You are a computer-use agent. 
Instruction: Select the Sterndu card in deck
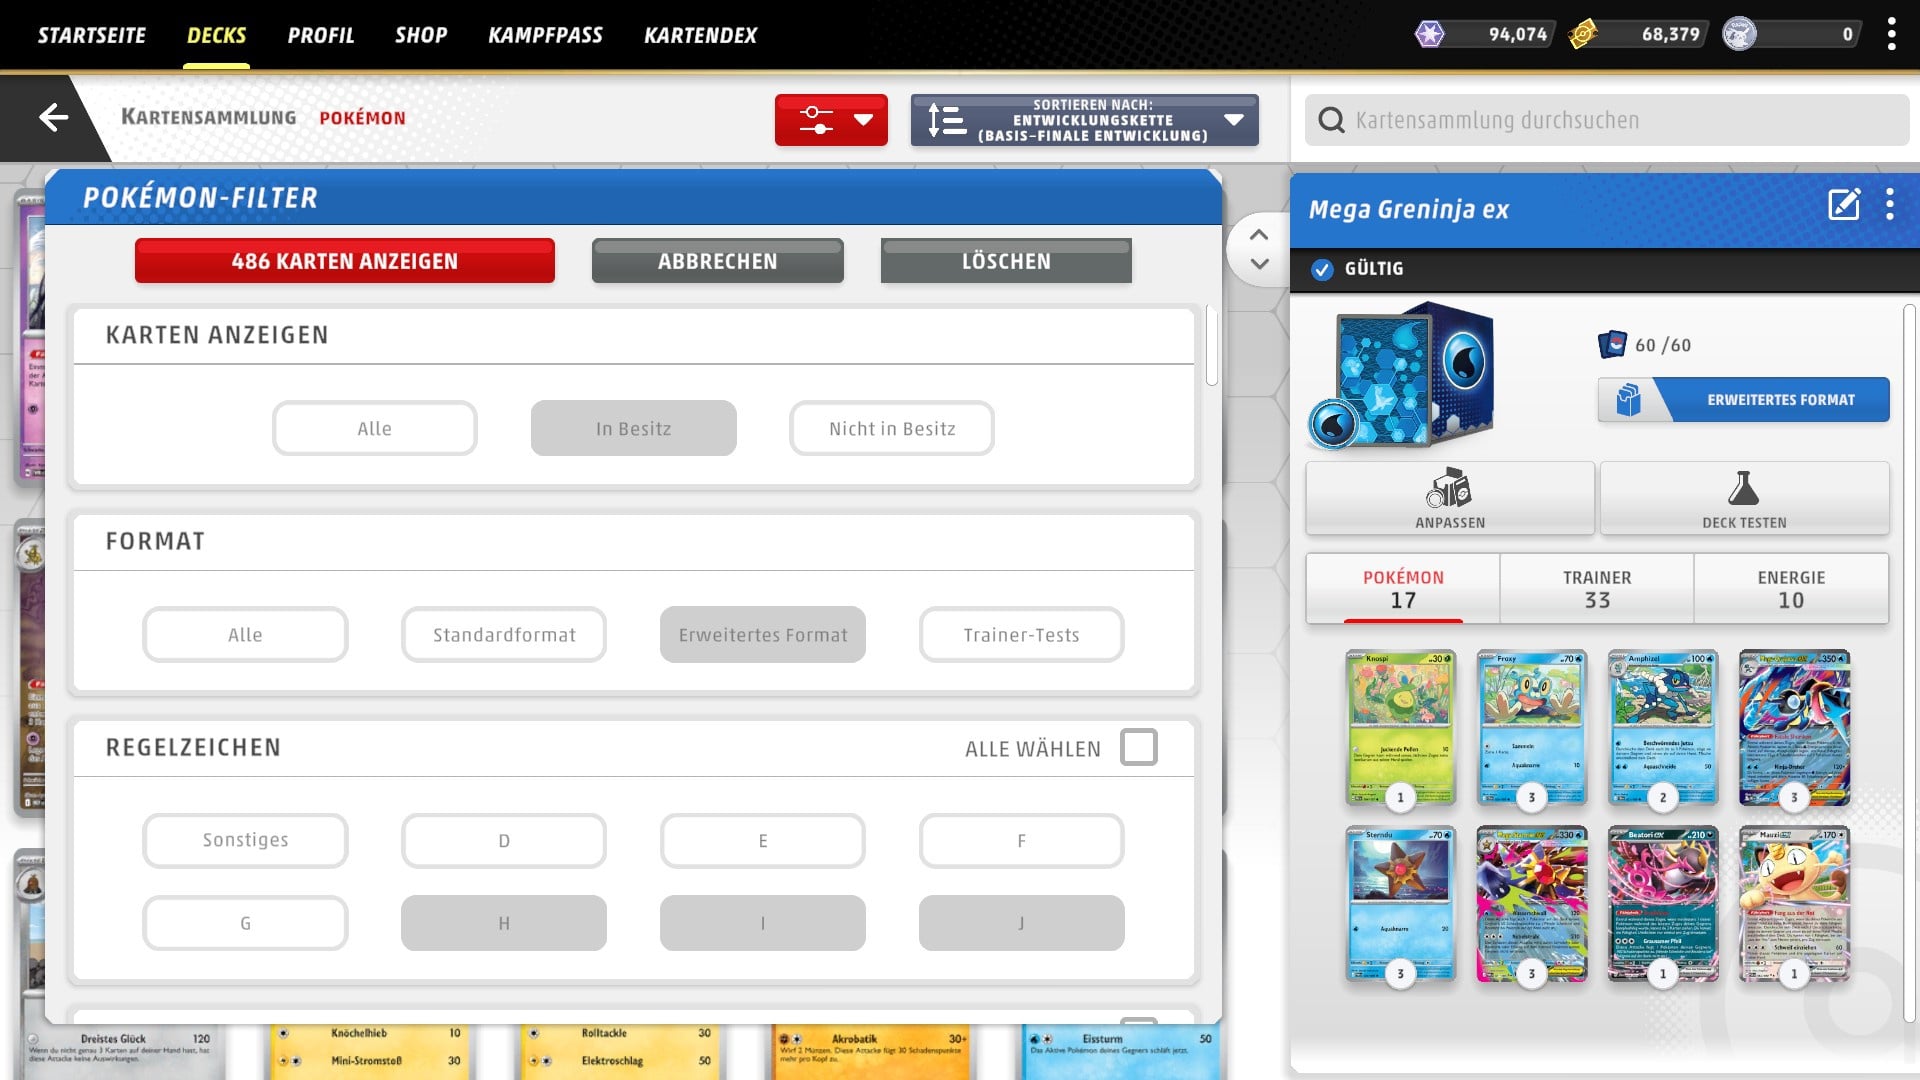tap(1401, 903)
